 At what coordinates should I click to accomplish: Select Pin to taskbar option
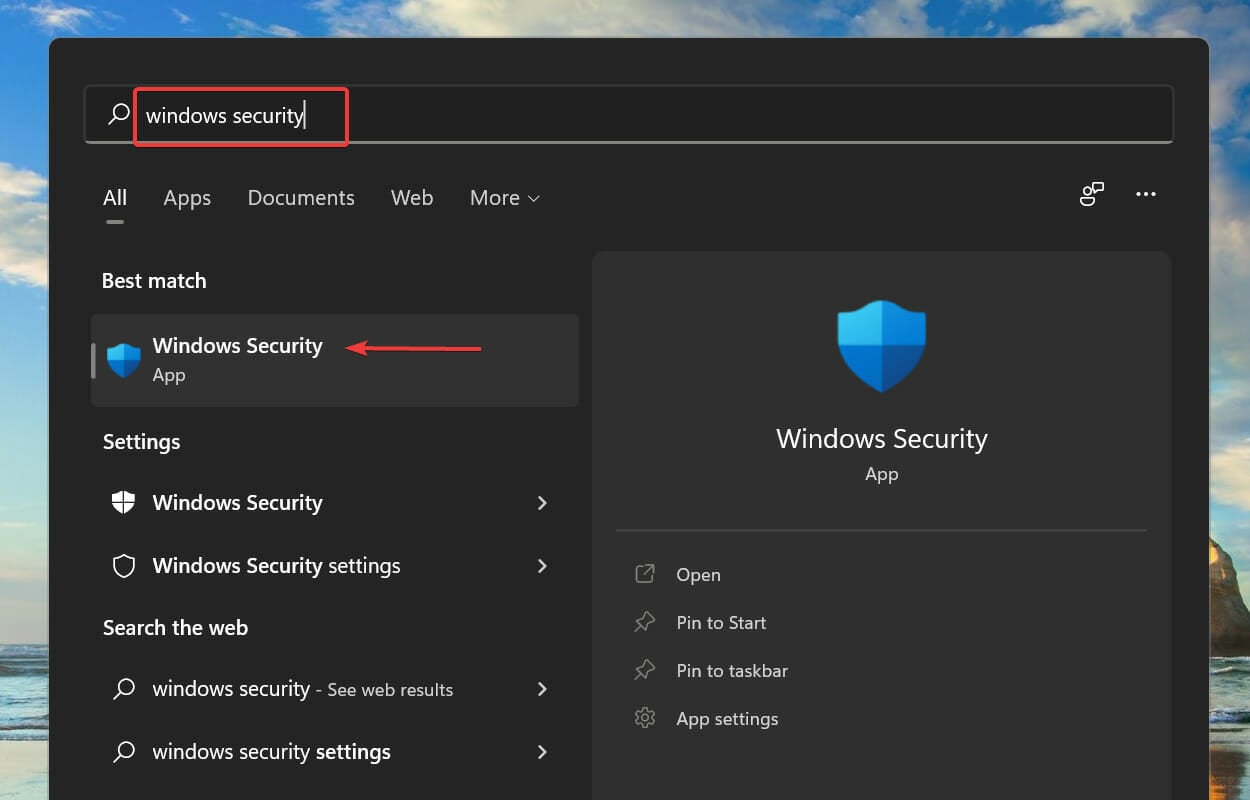click(x=732, y=670)
